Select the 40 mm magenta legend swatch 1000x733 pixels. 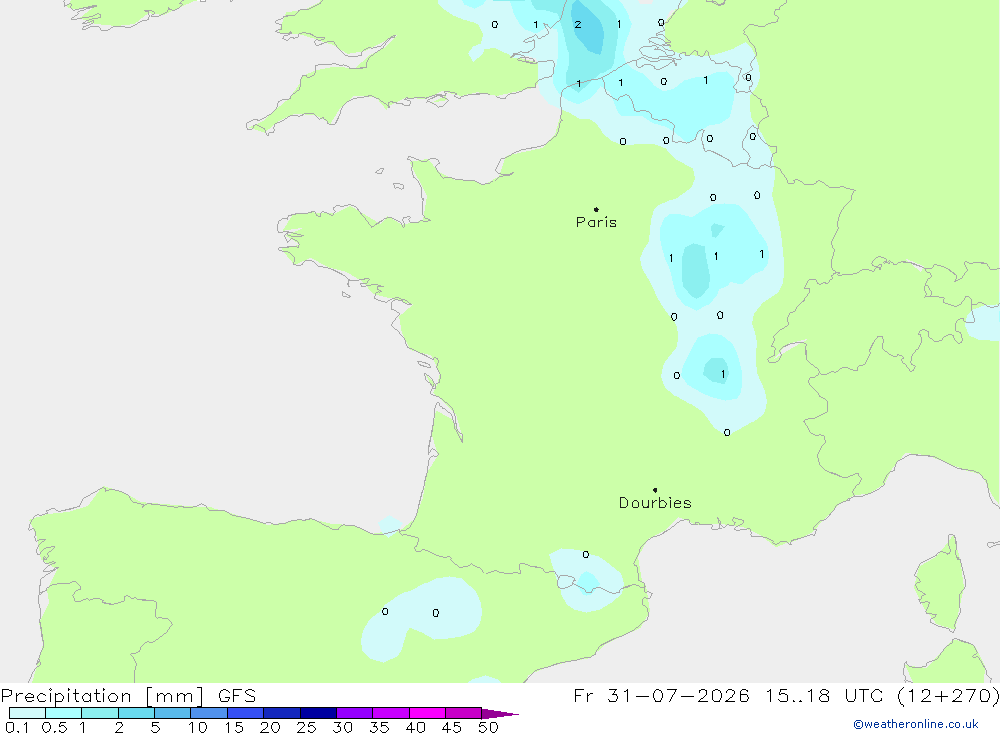pos(427,713)
